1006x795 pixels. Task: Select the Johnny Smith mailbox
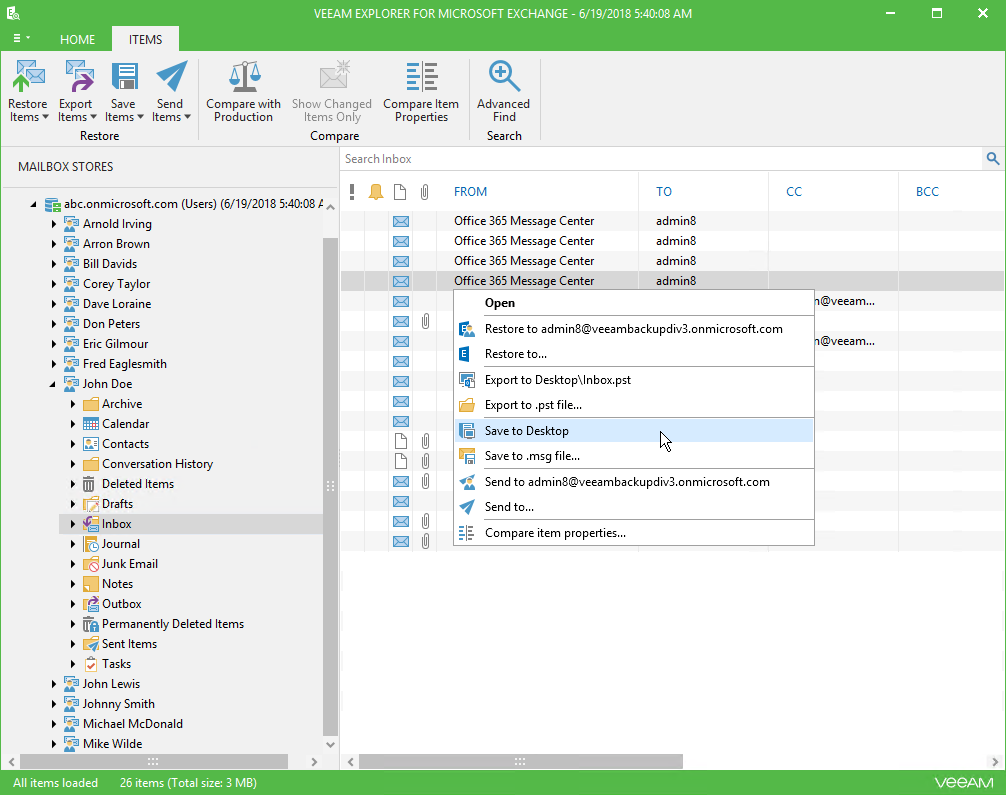[119, 704]
